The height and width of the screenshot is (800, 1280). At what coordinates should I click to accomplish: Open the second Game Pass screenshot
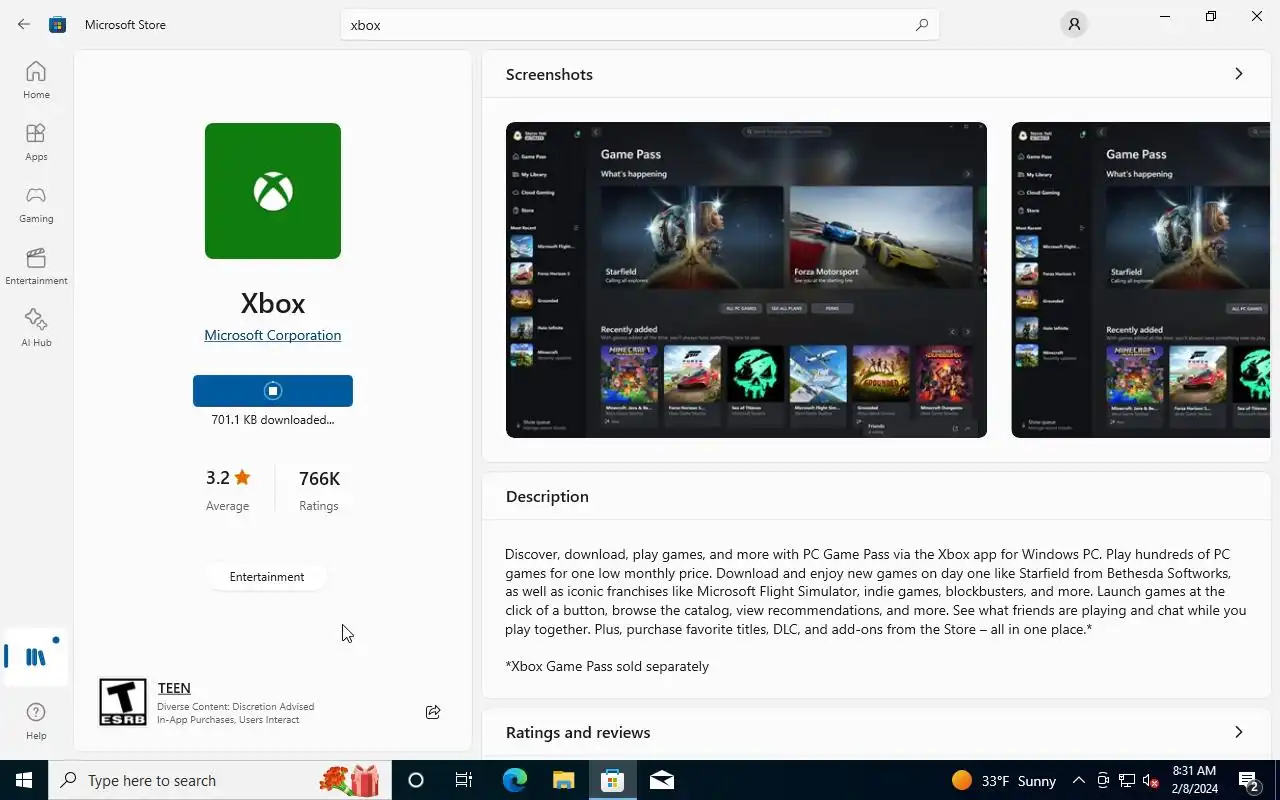(1141, 280)
